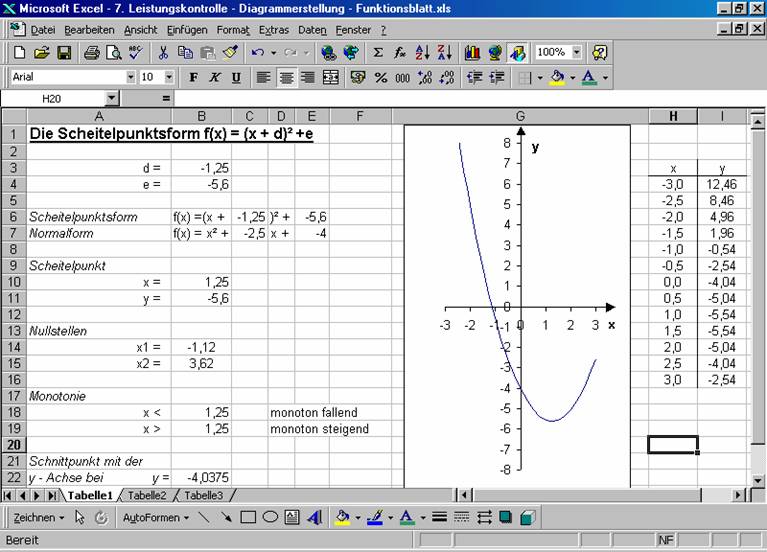Click the Zeichnen button
Image resolution: width=767 pixels, height=552 pixels.
(39, 517)
